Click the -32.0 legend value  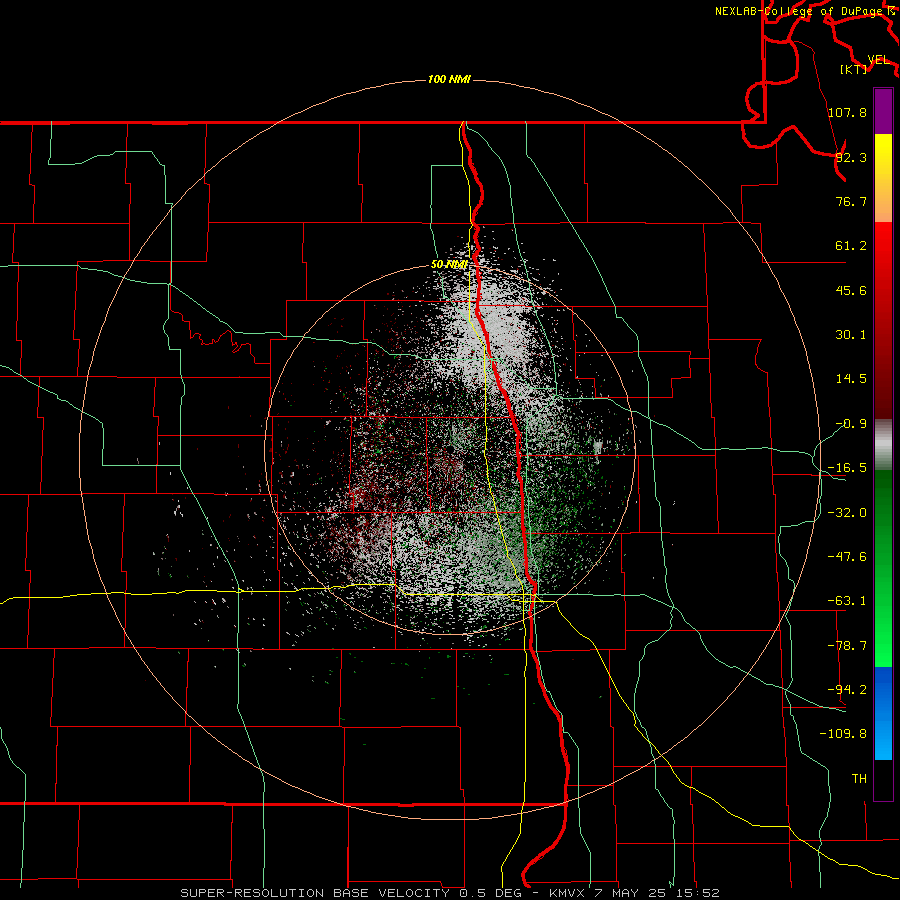(847, 513)
